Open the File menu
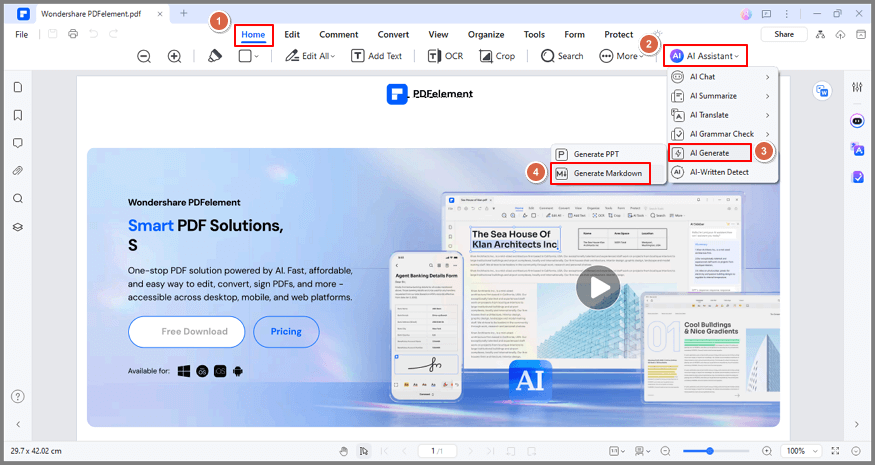The width and height of the screenshot is (875, 465). pos(22,35)
